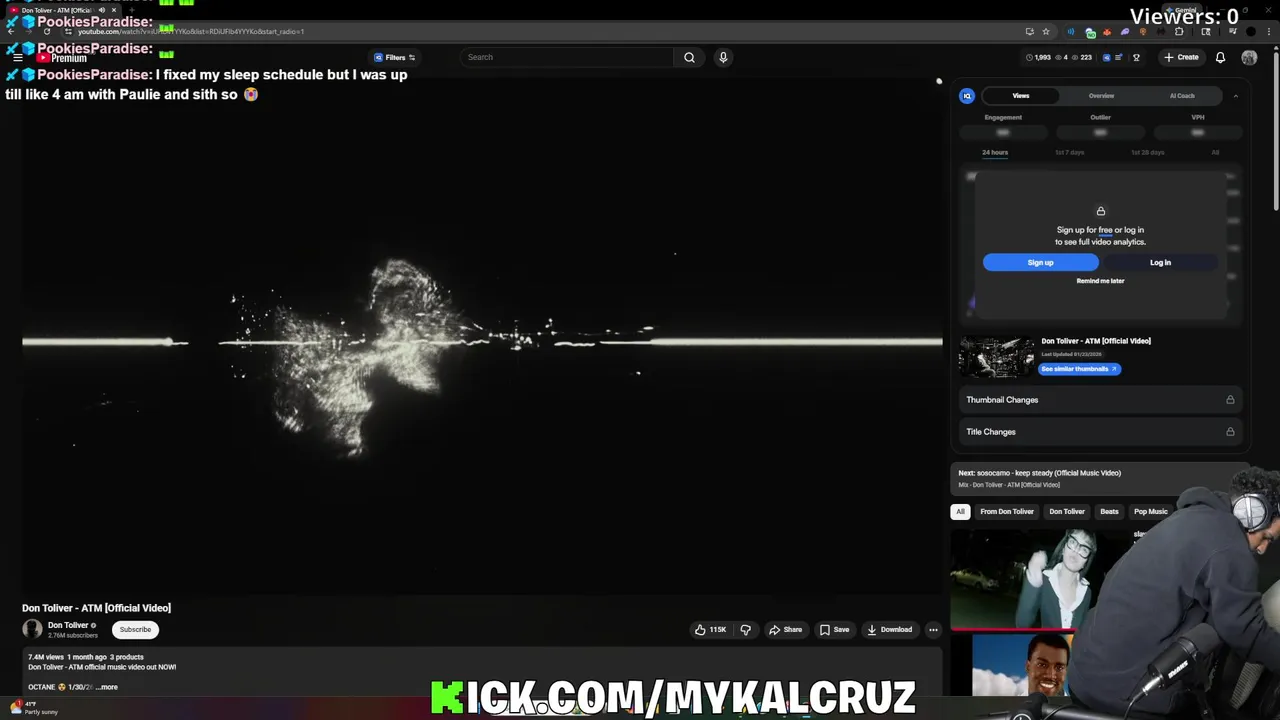This screenshot has height=720, width=1280.
Task: Click the address bar URL
Action: [190, 31]
